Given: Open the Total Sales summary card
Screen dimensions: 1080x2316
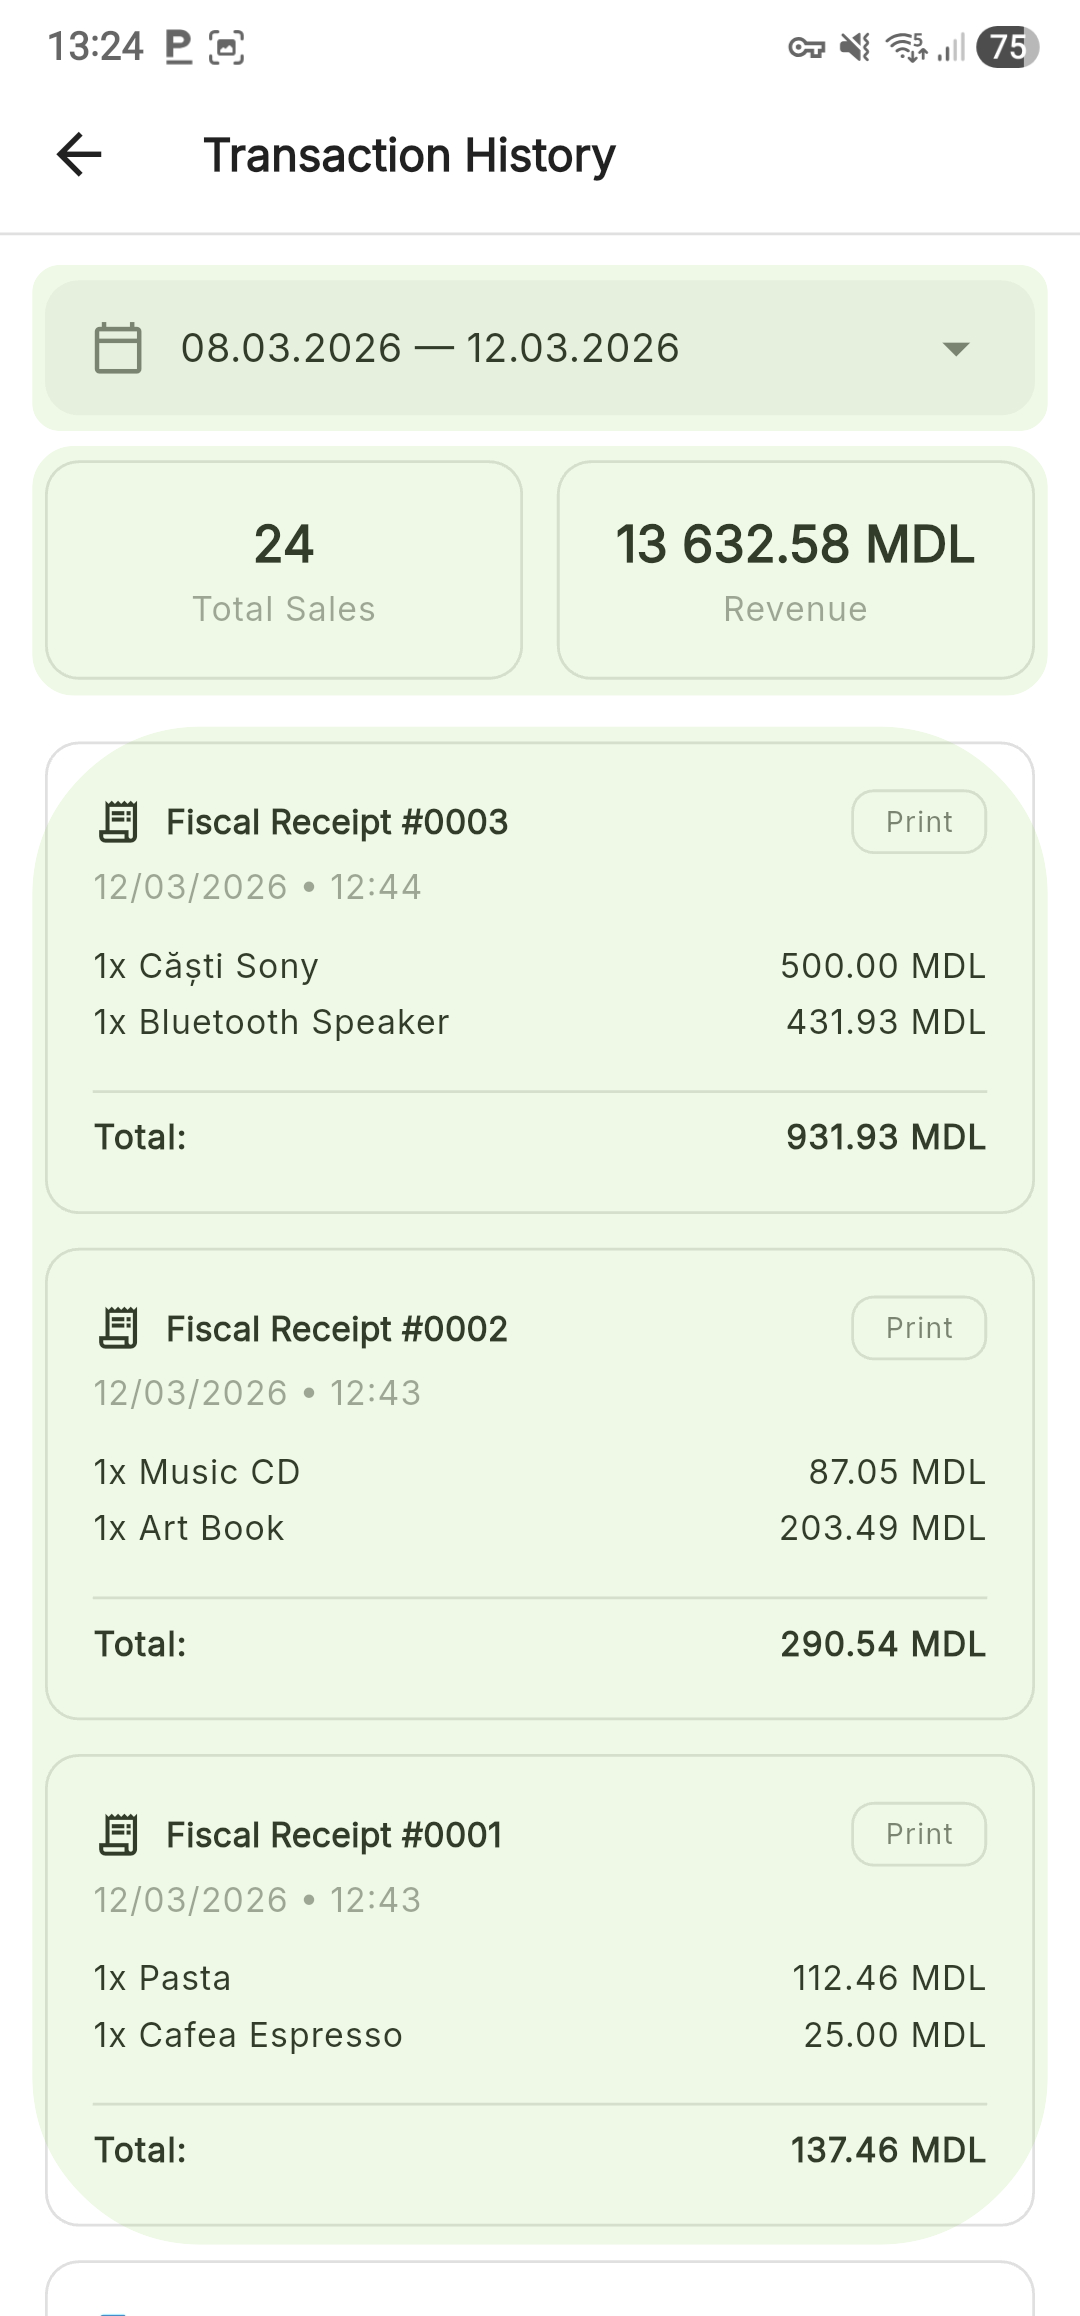Looking at the screenshot, I should tap(284, 570).
